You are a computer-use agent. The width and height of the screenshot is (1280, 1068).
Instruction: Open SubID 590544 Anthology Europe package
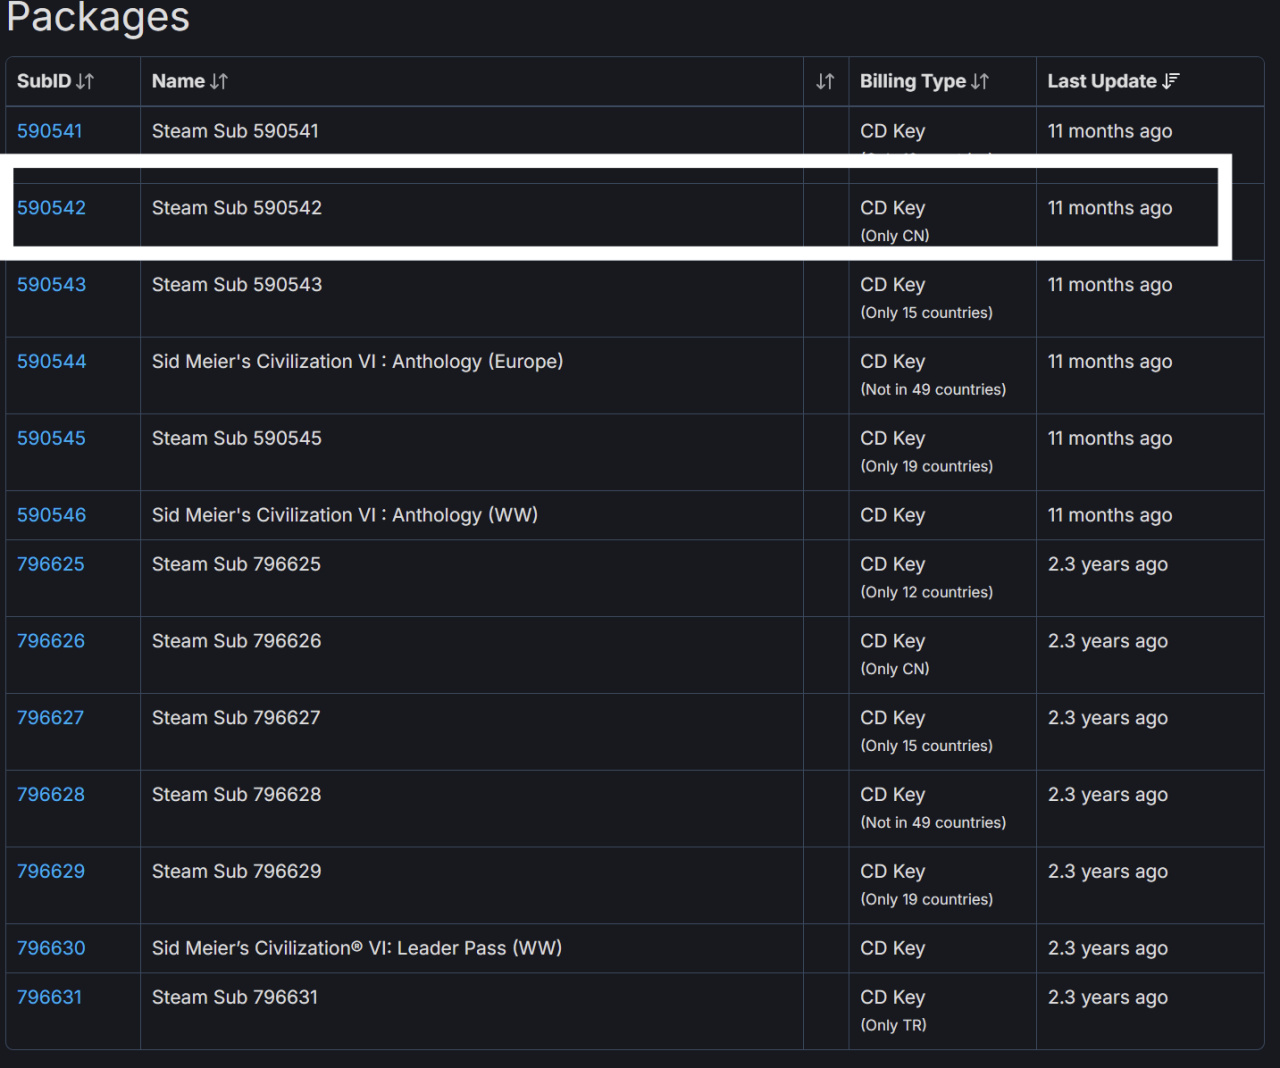51,362
